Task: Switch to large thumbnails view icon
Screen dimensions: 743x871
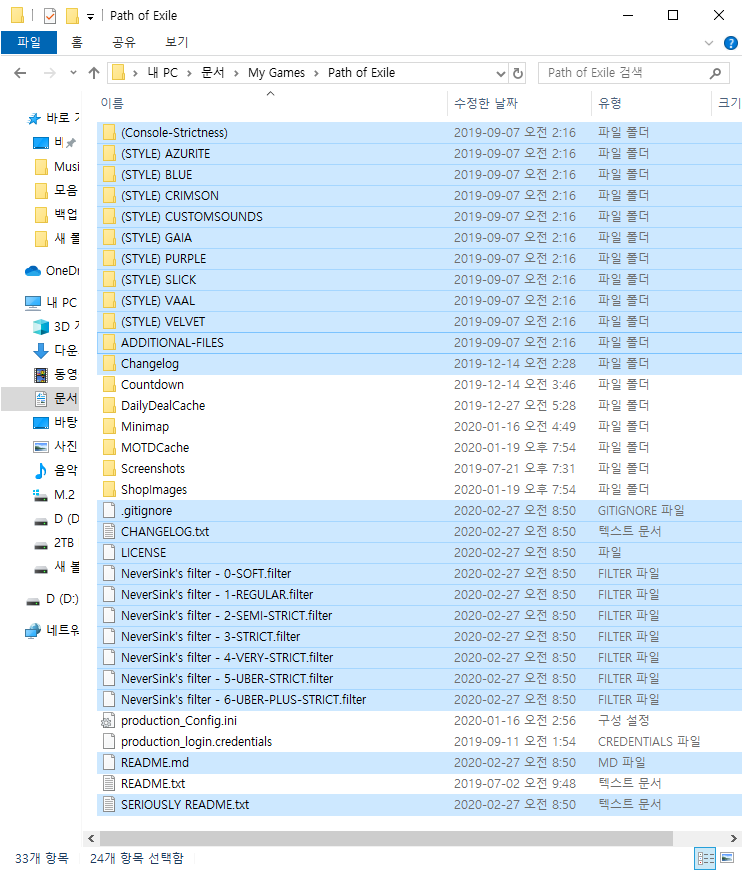Action: pos(727,858)
